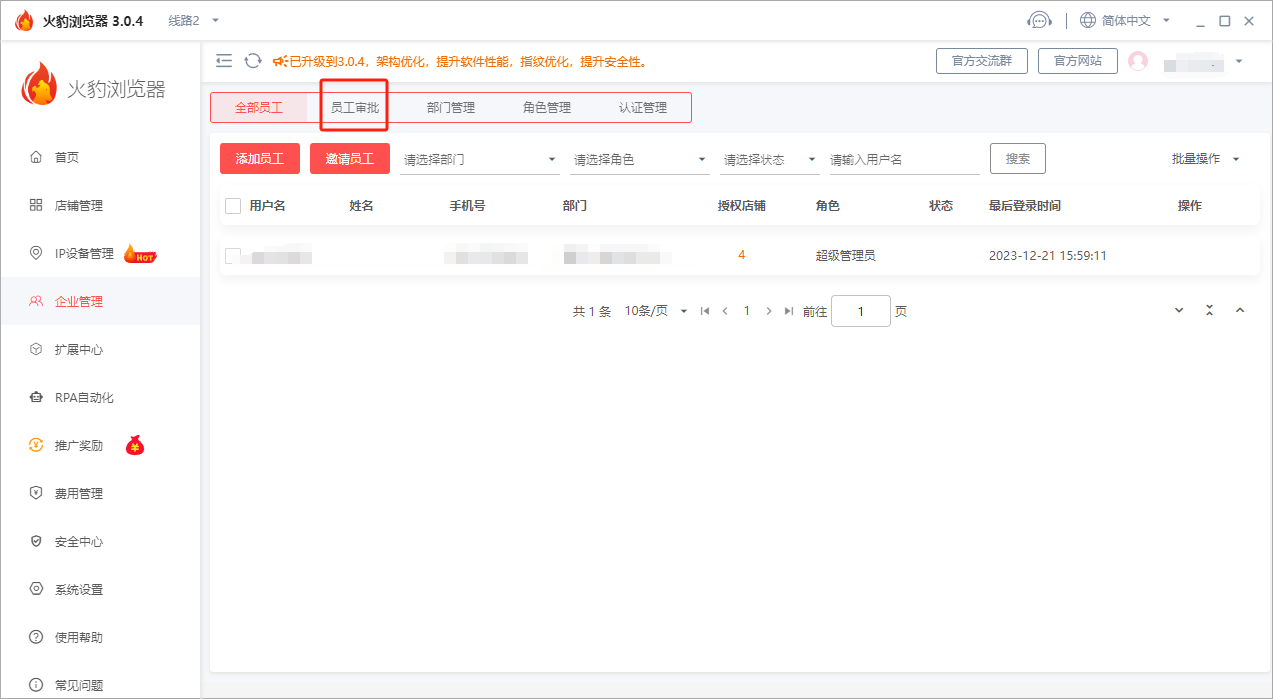Check the select-all checkbox in table header
Viewport: 1273px width, 699px height.
[232, 205]
